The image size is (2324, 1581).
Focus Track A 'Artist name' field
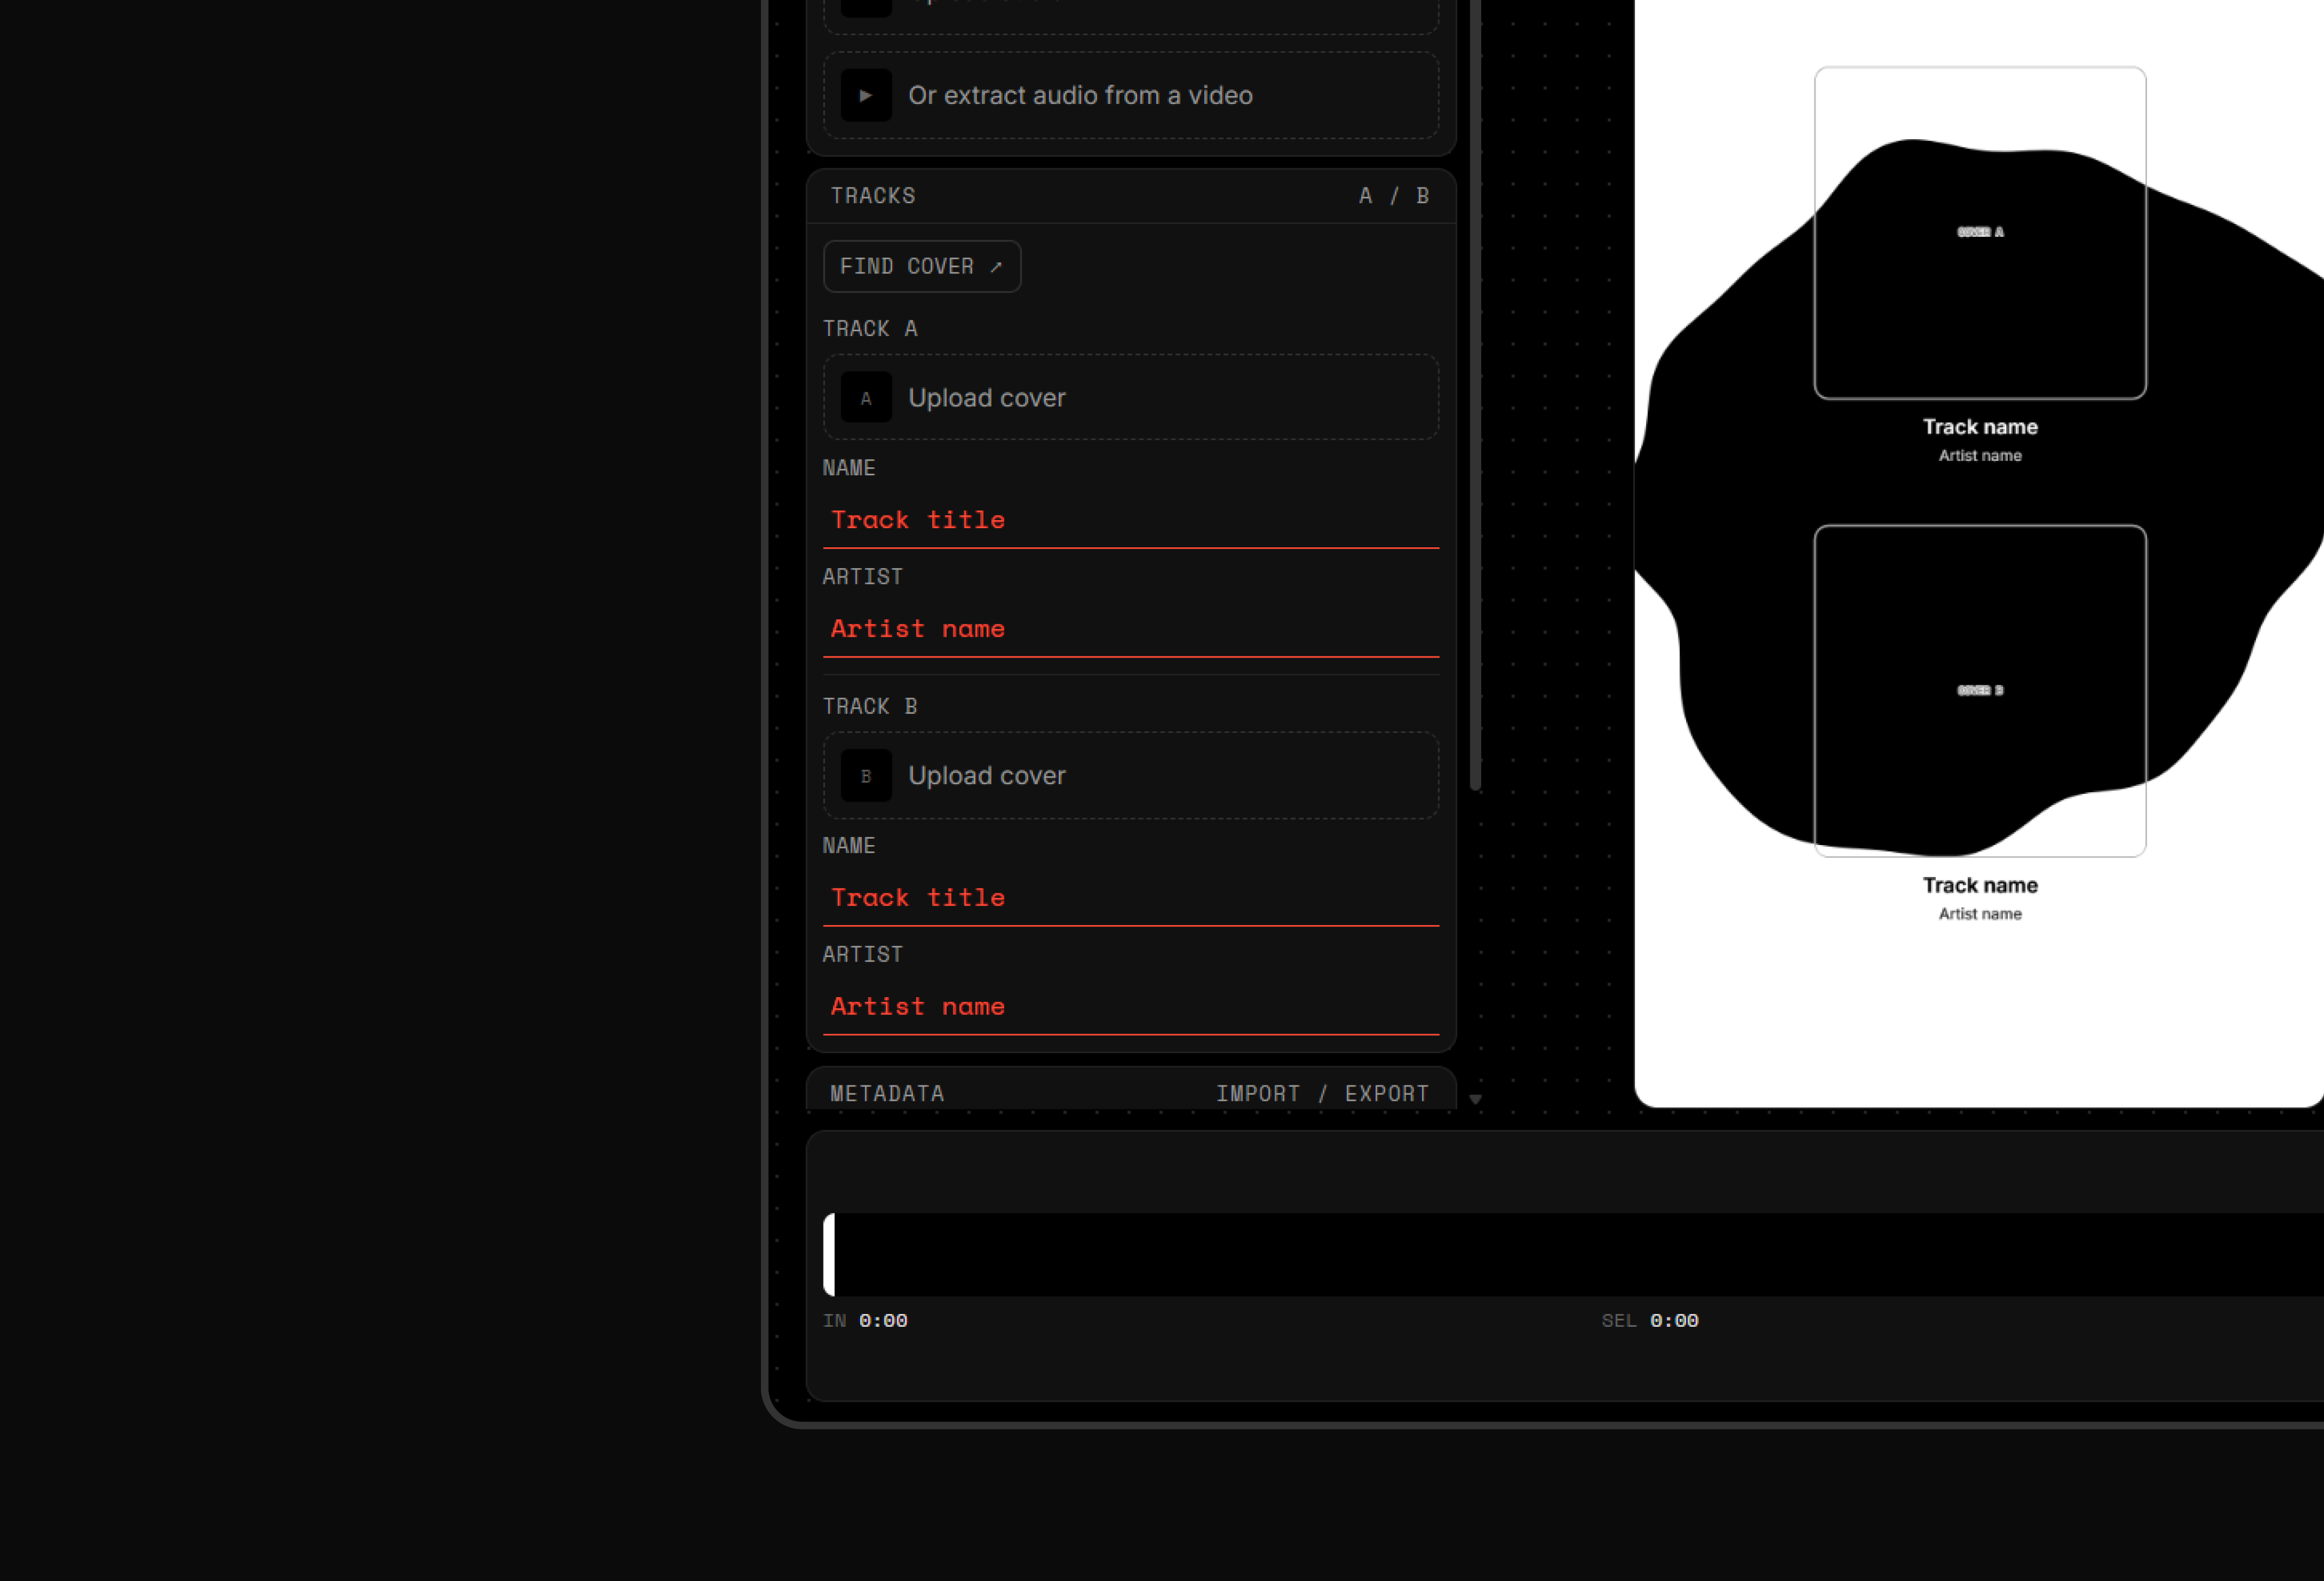pyautogui.click(x=1131, y=629)
